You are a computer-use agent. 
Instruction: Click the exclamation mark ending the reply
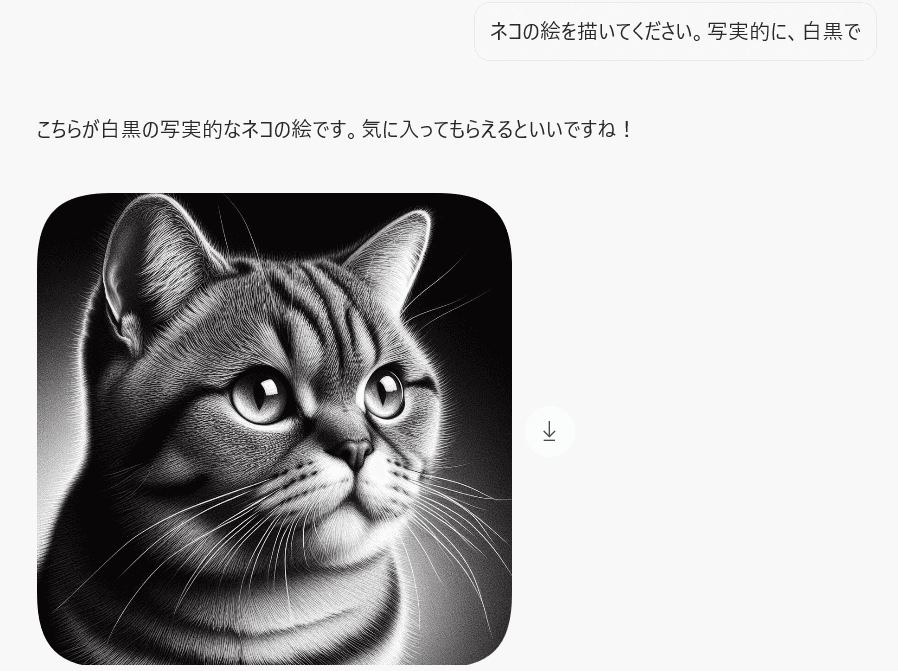point(627,130)
